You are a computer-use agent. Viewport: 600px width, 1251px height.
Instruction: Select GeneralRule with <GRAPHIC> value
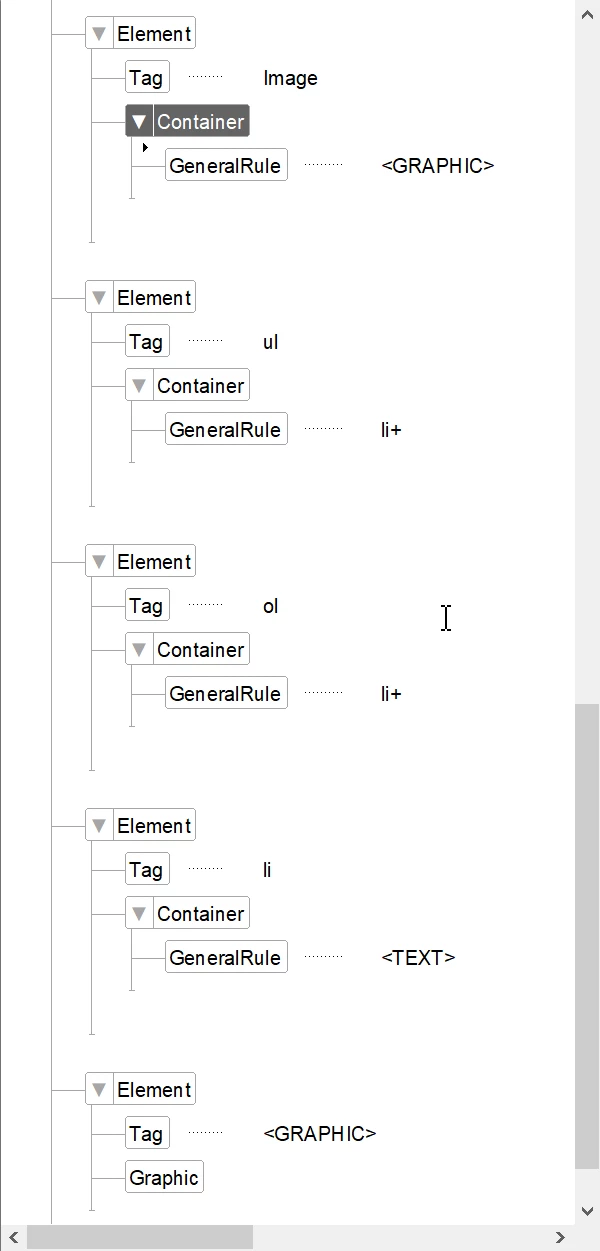pyautogui.click(x=225, y=166)
